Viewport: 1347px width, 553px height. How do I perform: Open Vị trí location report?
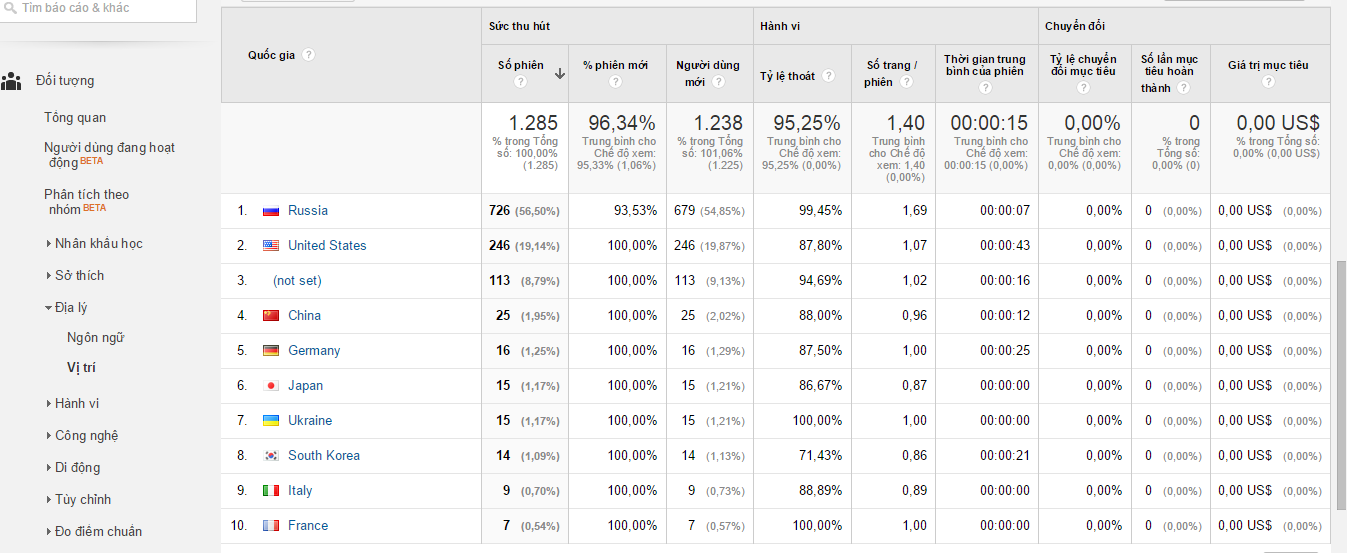coord(81,367)
